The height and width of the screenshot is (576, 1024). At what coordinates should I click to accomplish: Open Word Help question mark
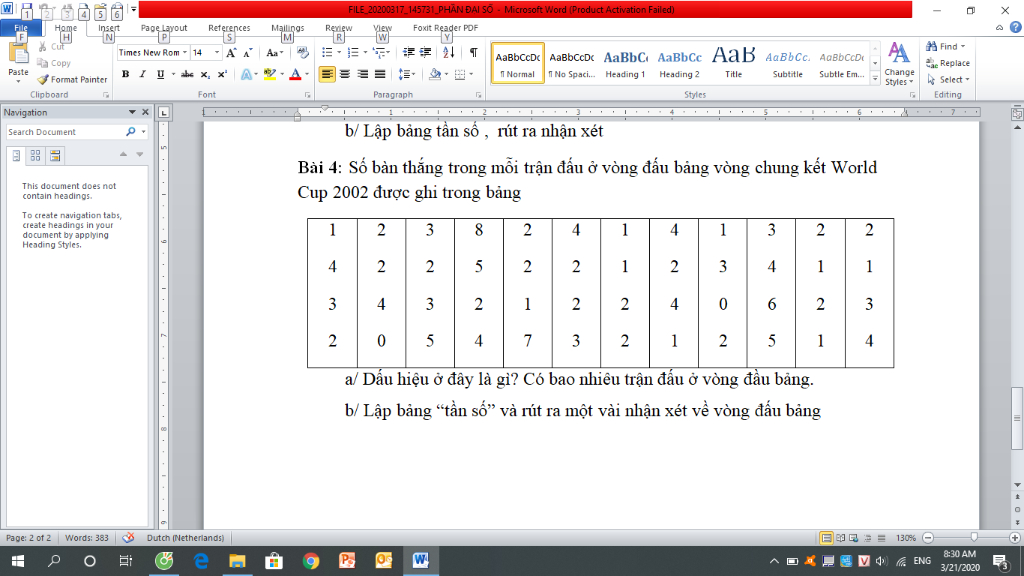1016,27
